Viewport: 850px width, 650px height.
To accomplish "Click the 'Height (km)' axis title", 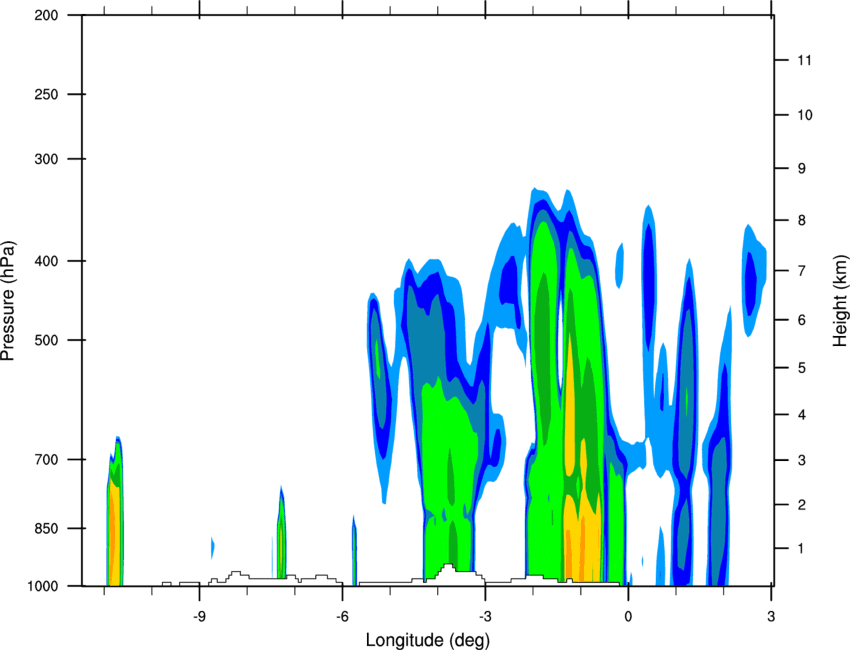I will tap(841, 300).
